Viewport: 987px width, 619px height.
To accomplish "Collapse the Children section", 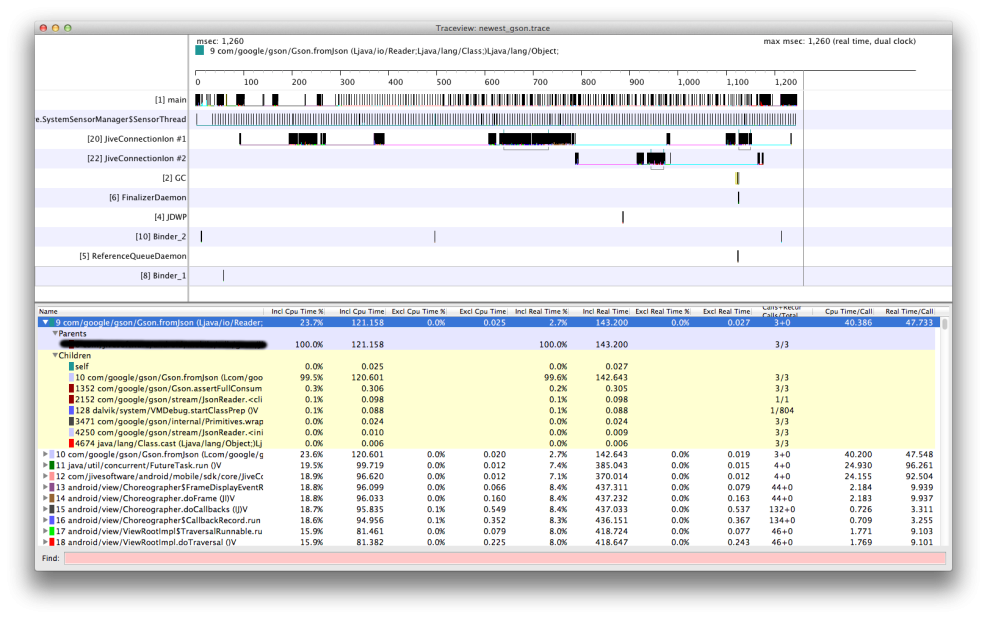I will tap(55, 355).
